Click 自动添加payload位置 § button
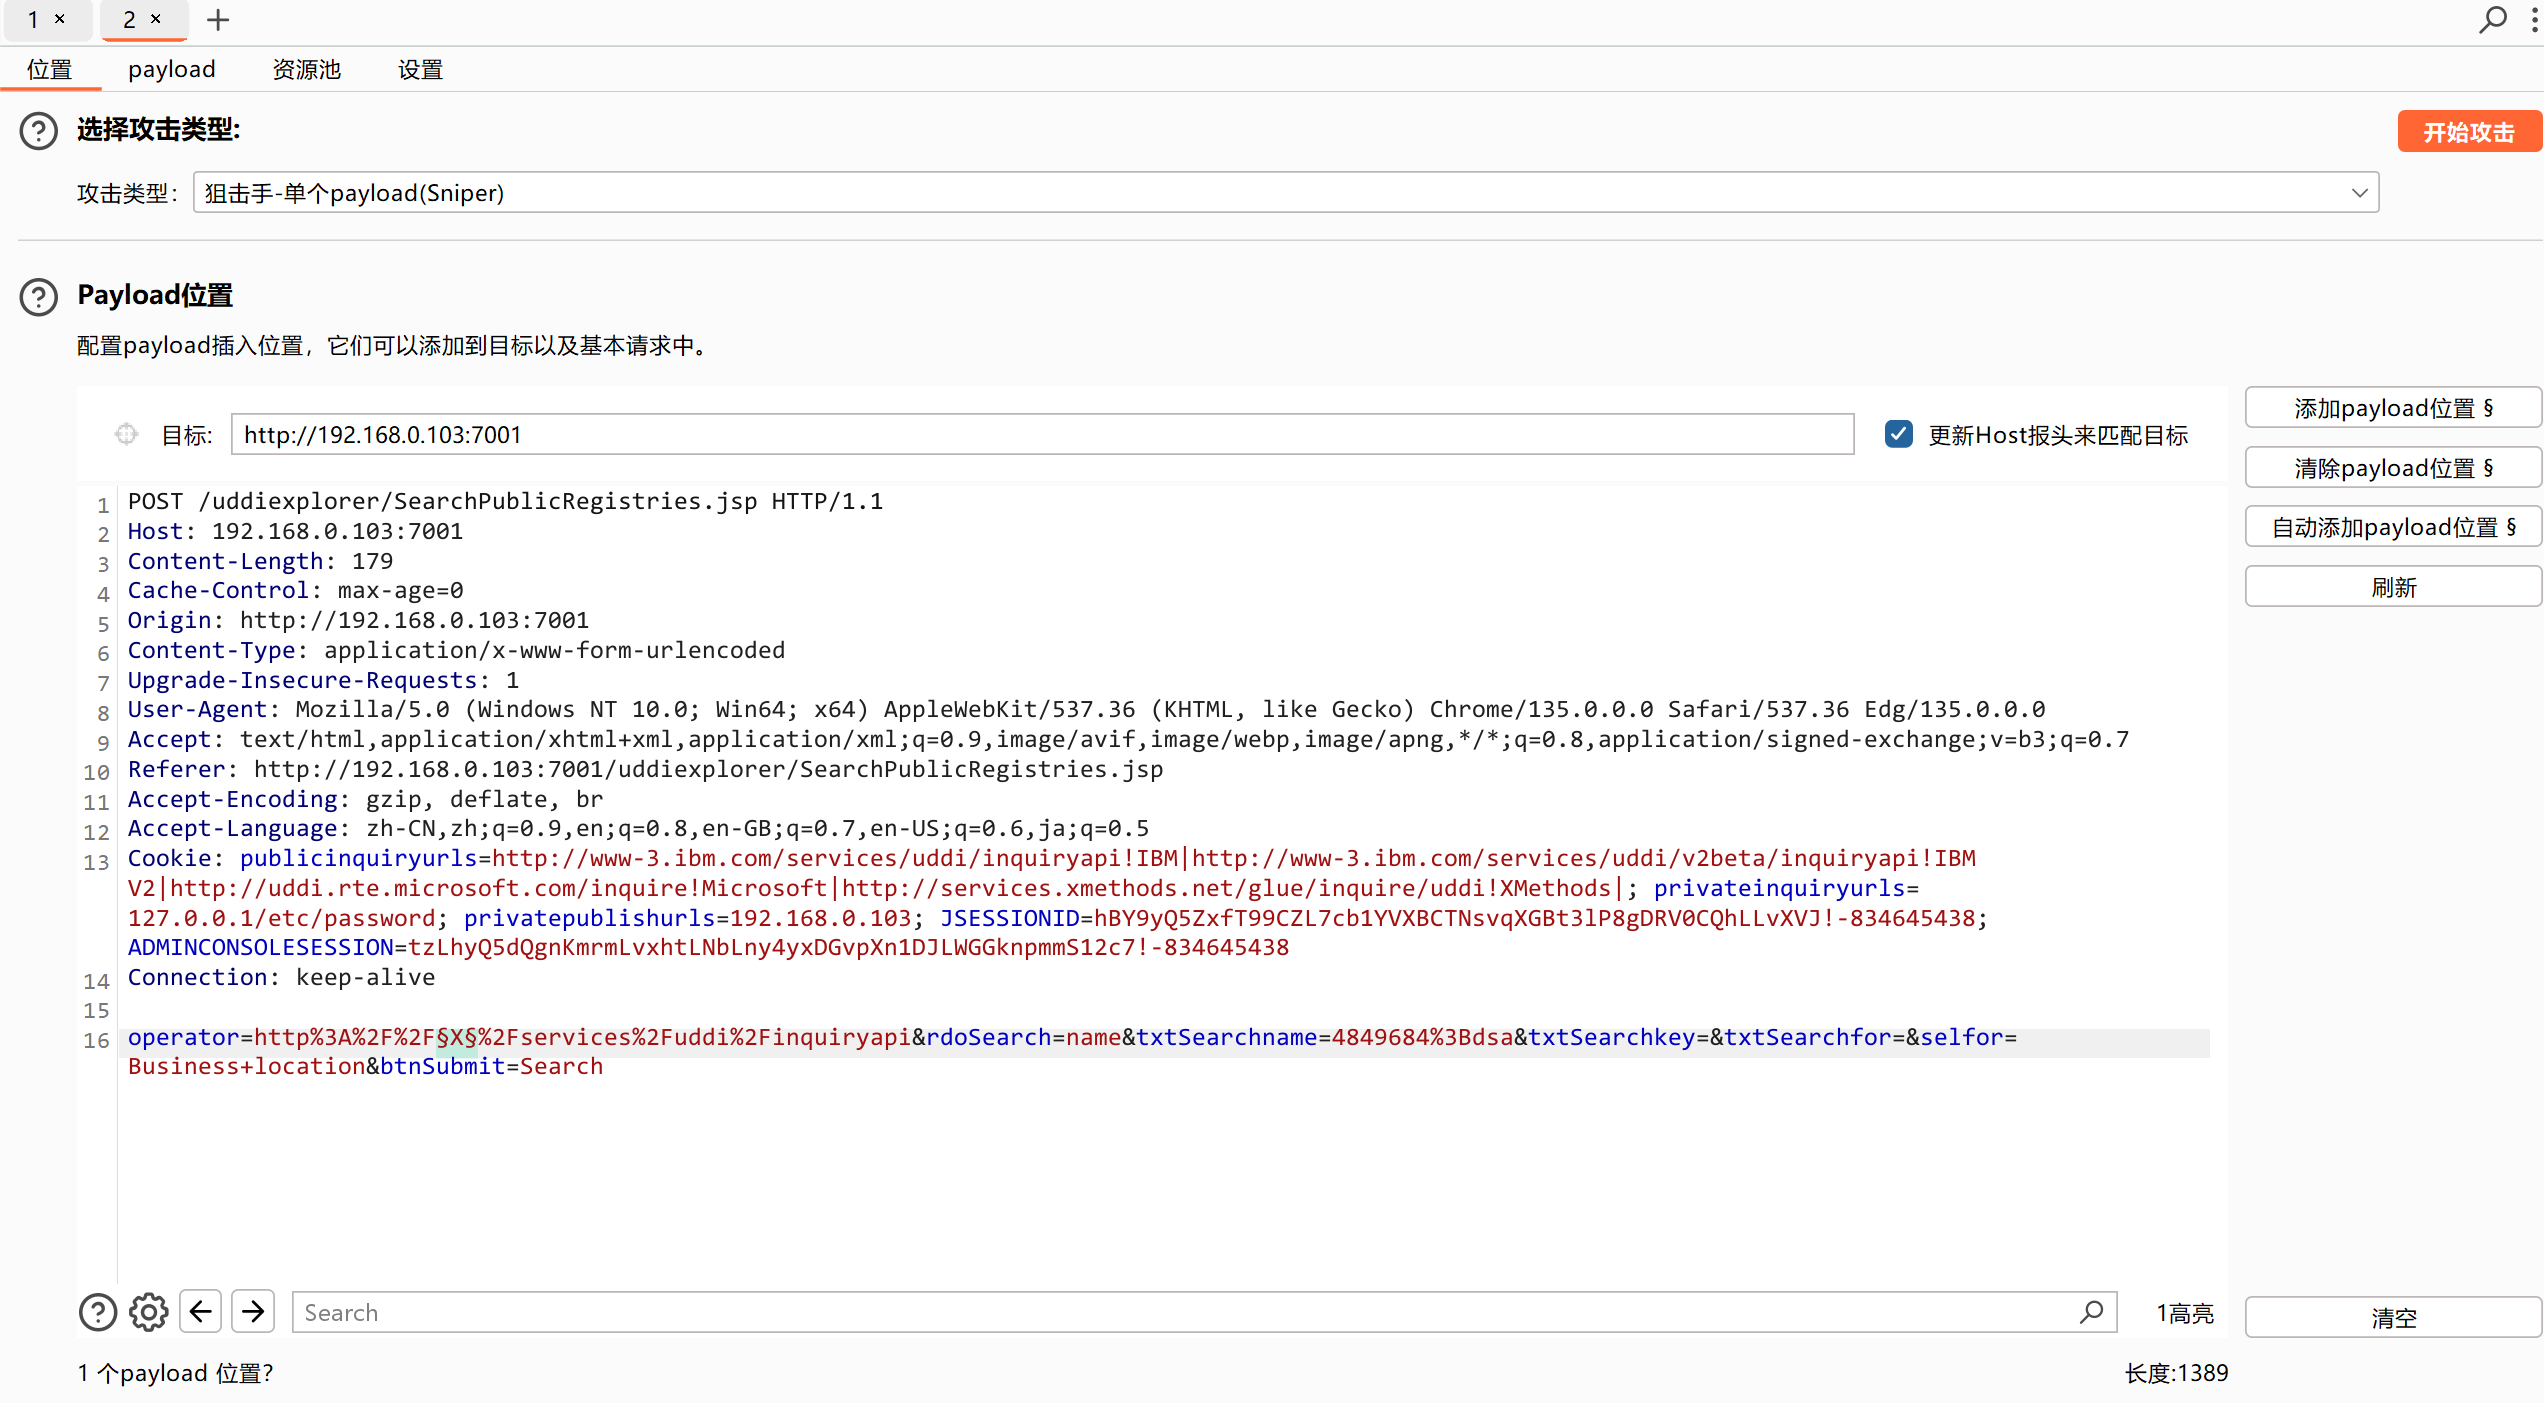Image resolution: width=2544 pixels, height=1403 pixels. click(2392, 527)
